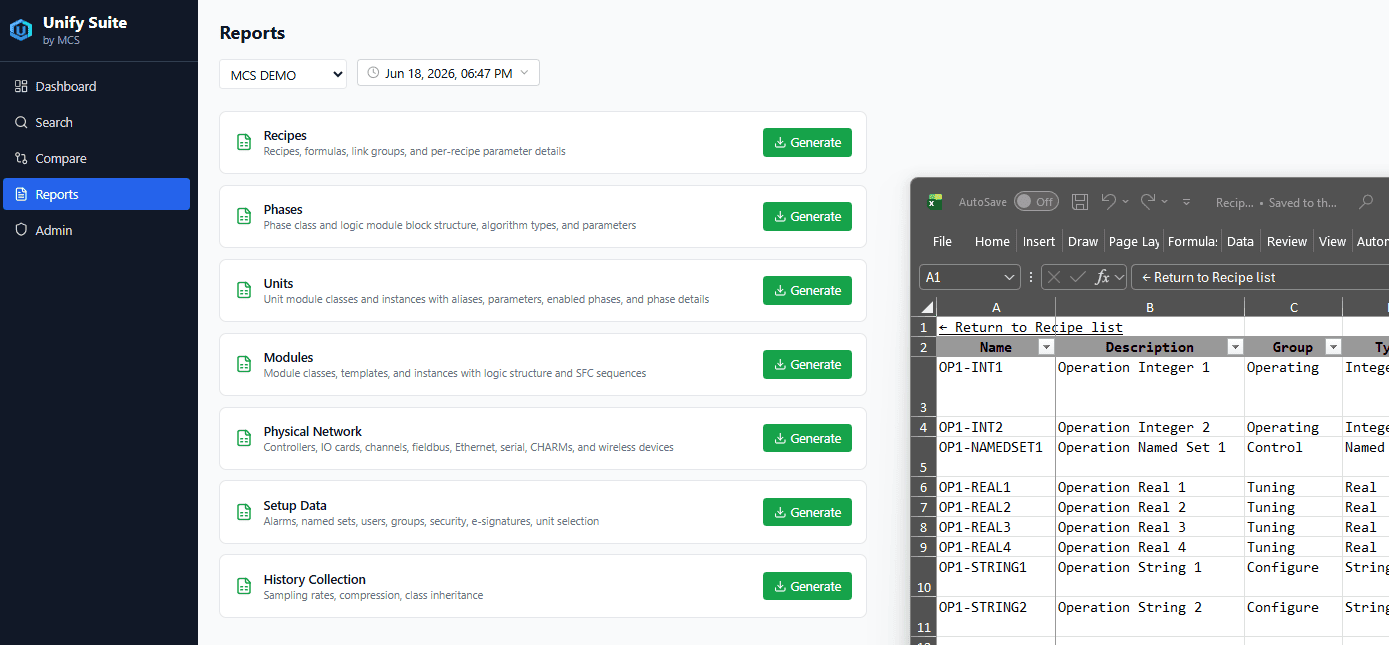Screen dimensions: 1389x645
Task: Click the Physical Network spreadsheet icon
Action: (x=244, y=438)
